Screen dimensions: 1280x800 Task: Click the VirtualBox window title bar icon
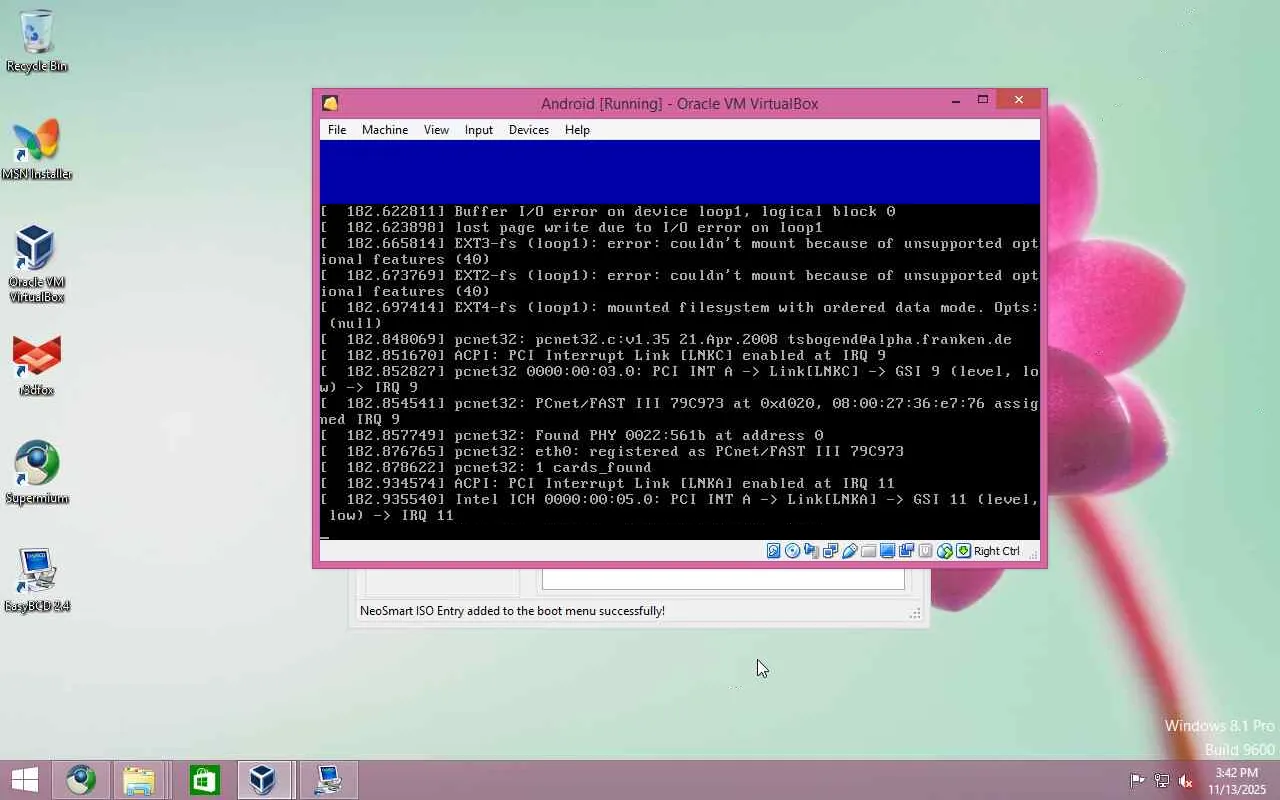(330, 103)
